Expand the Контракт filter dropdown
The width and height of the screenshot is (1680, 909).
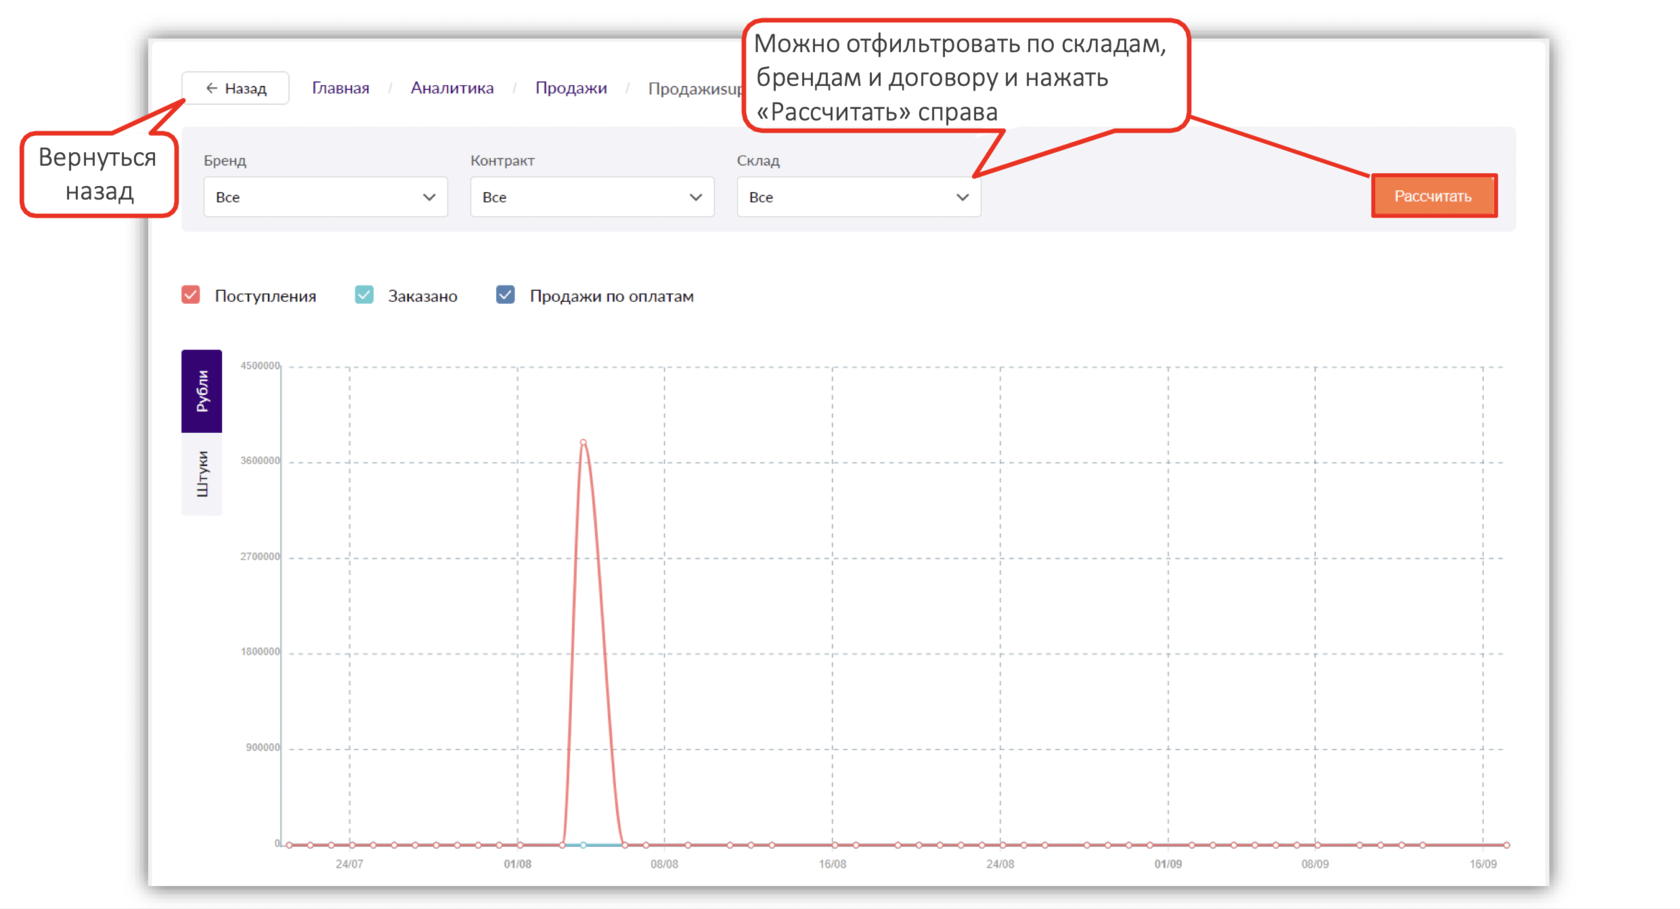point(591,197)
